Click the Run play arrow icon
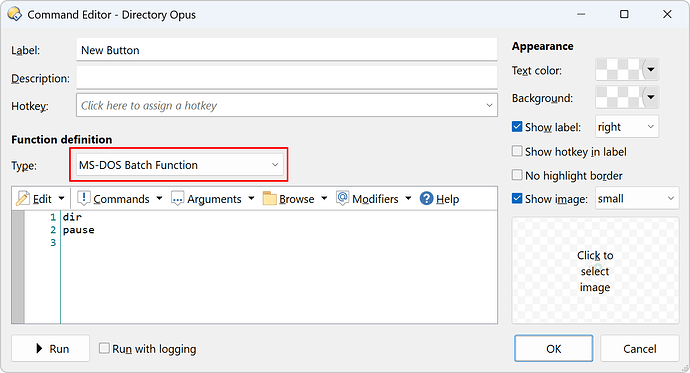690x373 pixels. pos(39,348)
